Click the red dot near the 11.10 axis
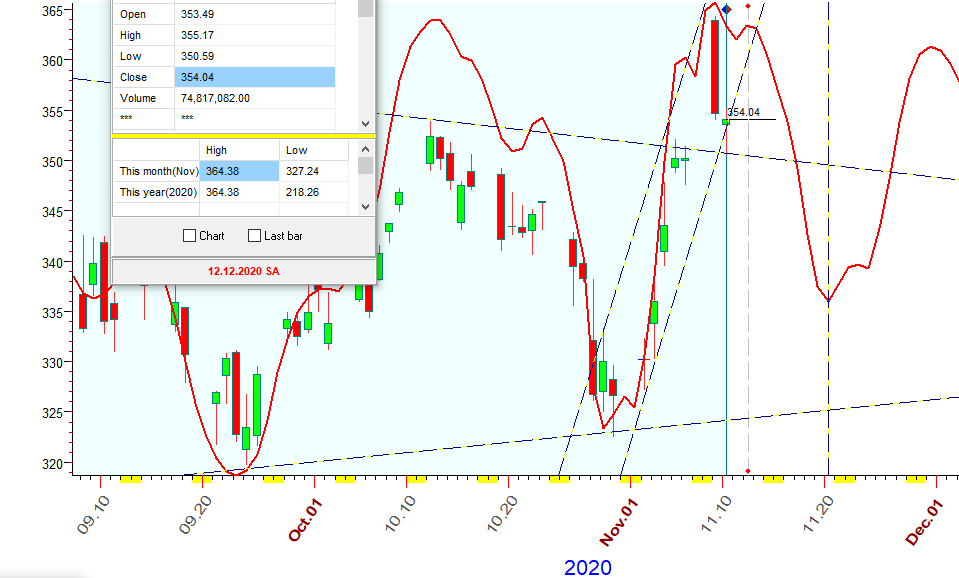Viewport: 959px width, 578px height. [x=748, y=469]
